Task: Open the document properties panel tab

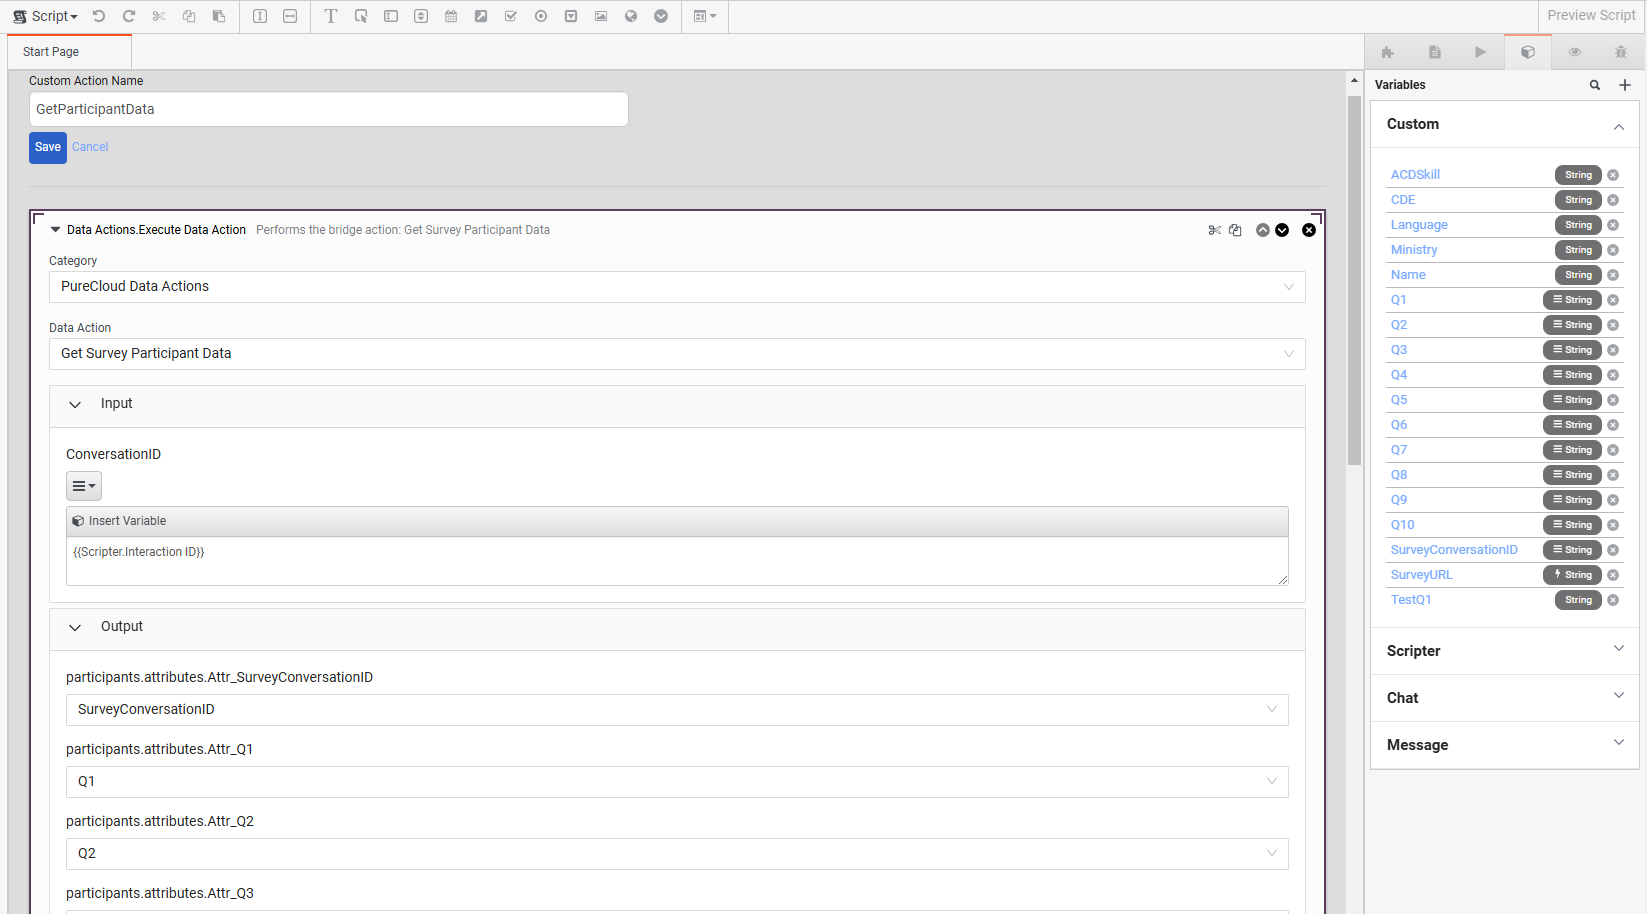Action: (x=1434, y=52)
